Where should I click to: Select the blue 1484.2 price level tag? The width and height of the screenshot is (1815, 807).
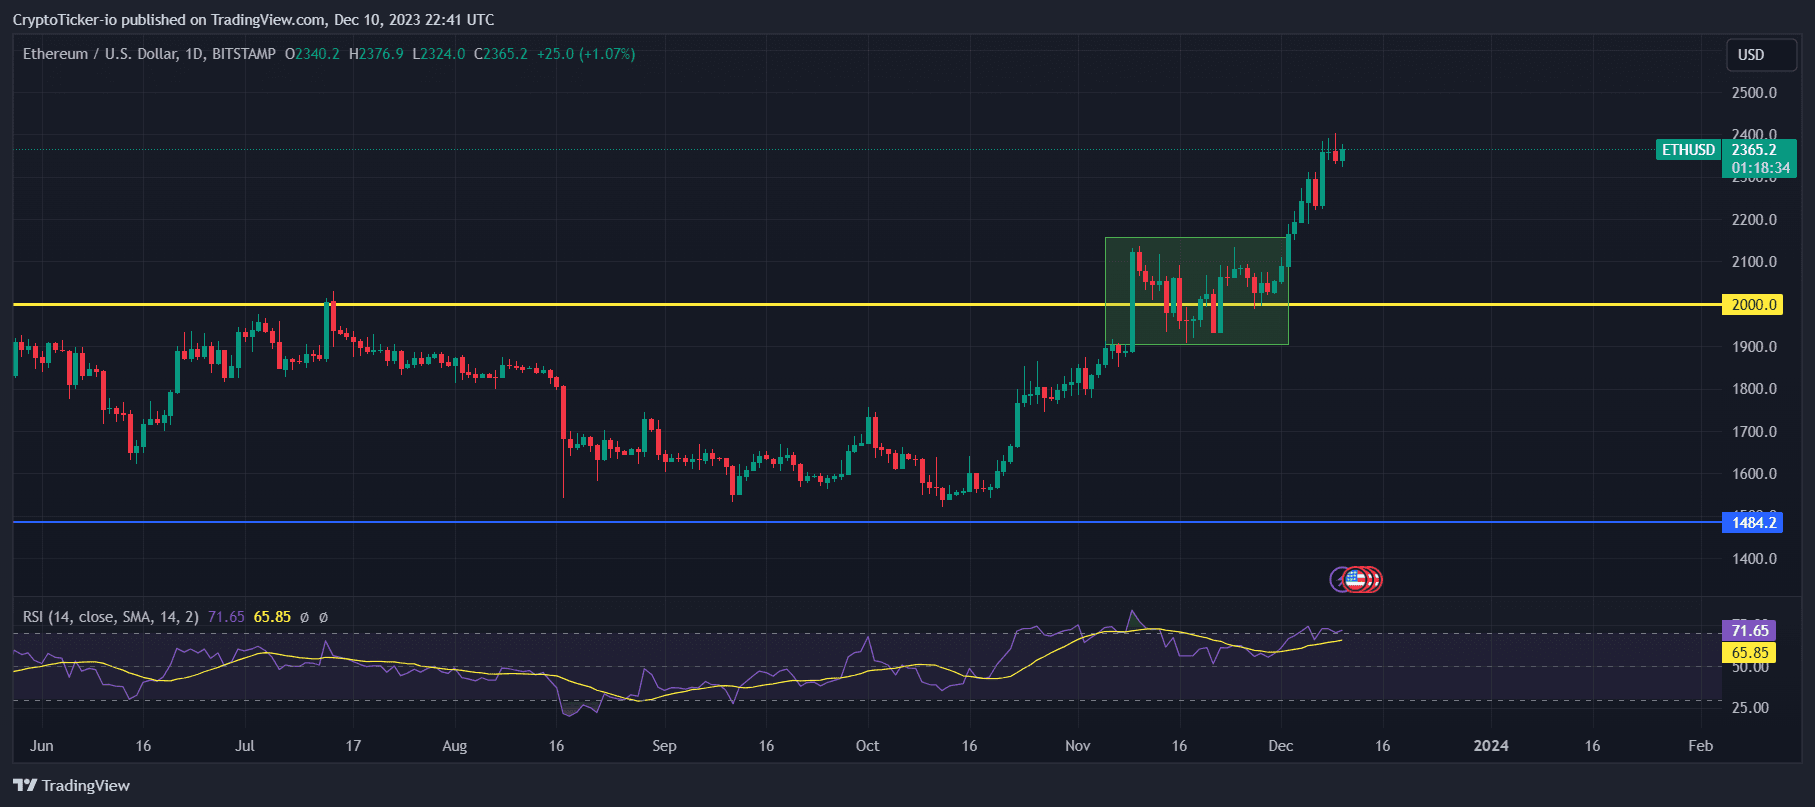1751,522
